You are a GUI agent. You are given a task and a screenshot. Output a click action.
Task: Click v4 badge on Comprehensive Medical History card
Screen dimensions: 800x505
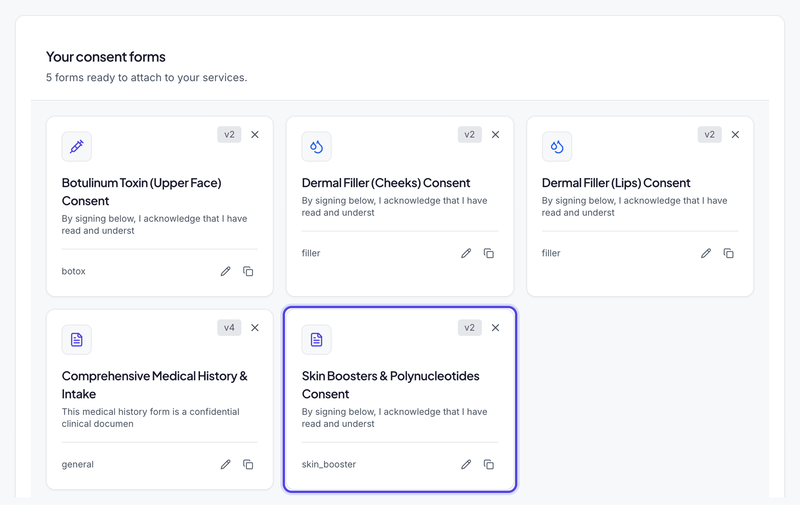click(229, 327)
